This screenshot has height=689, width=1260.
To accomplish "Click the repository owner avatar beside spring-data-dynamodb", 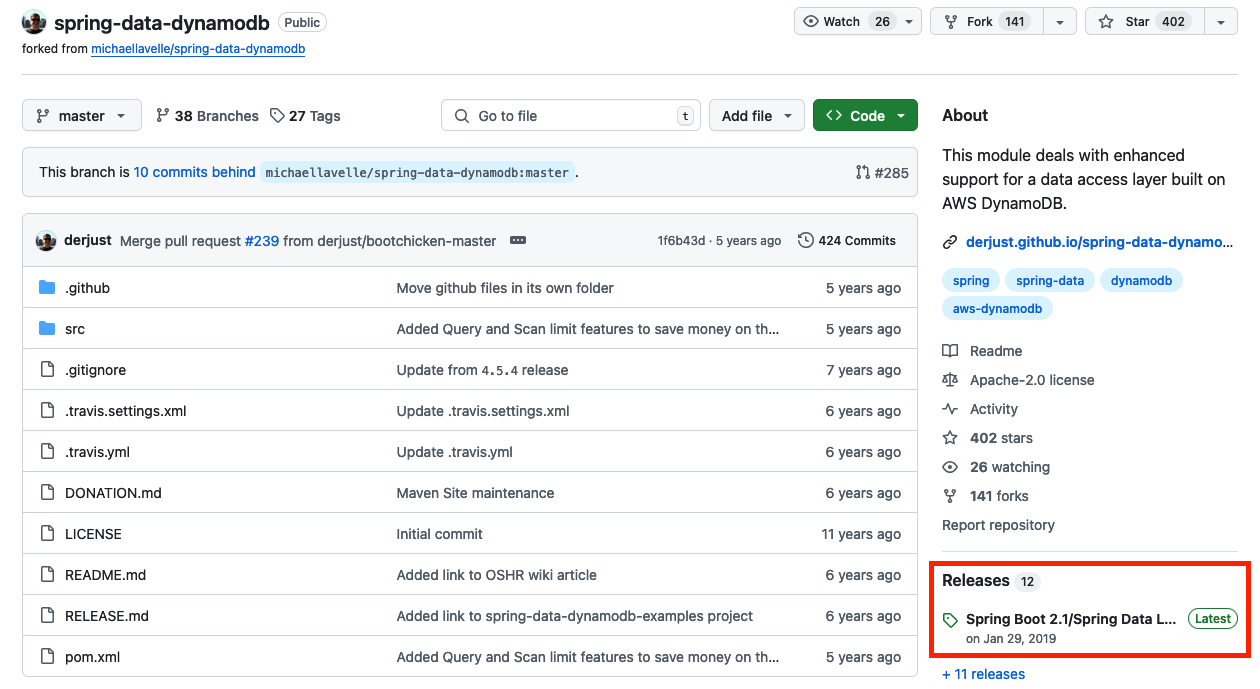I will [34, 22].
